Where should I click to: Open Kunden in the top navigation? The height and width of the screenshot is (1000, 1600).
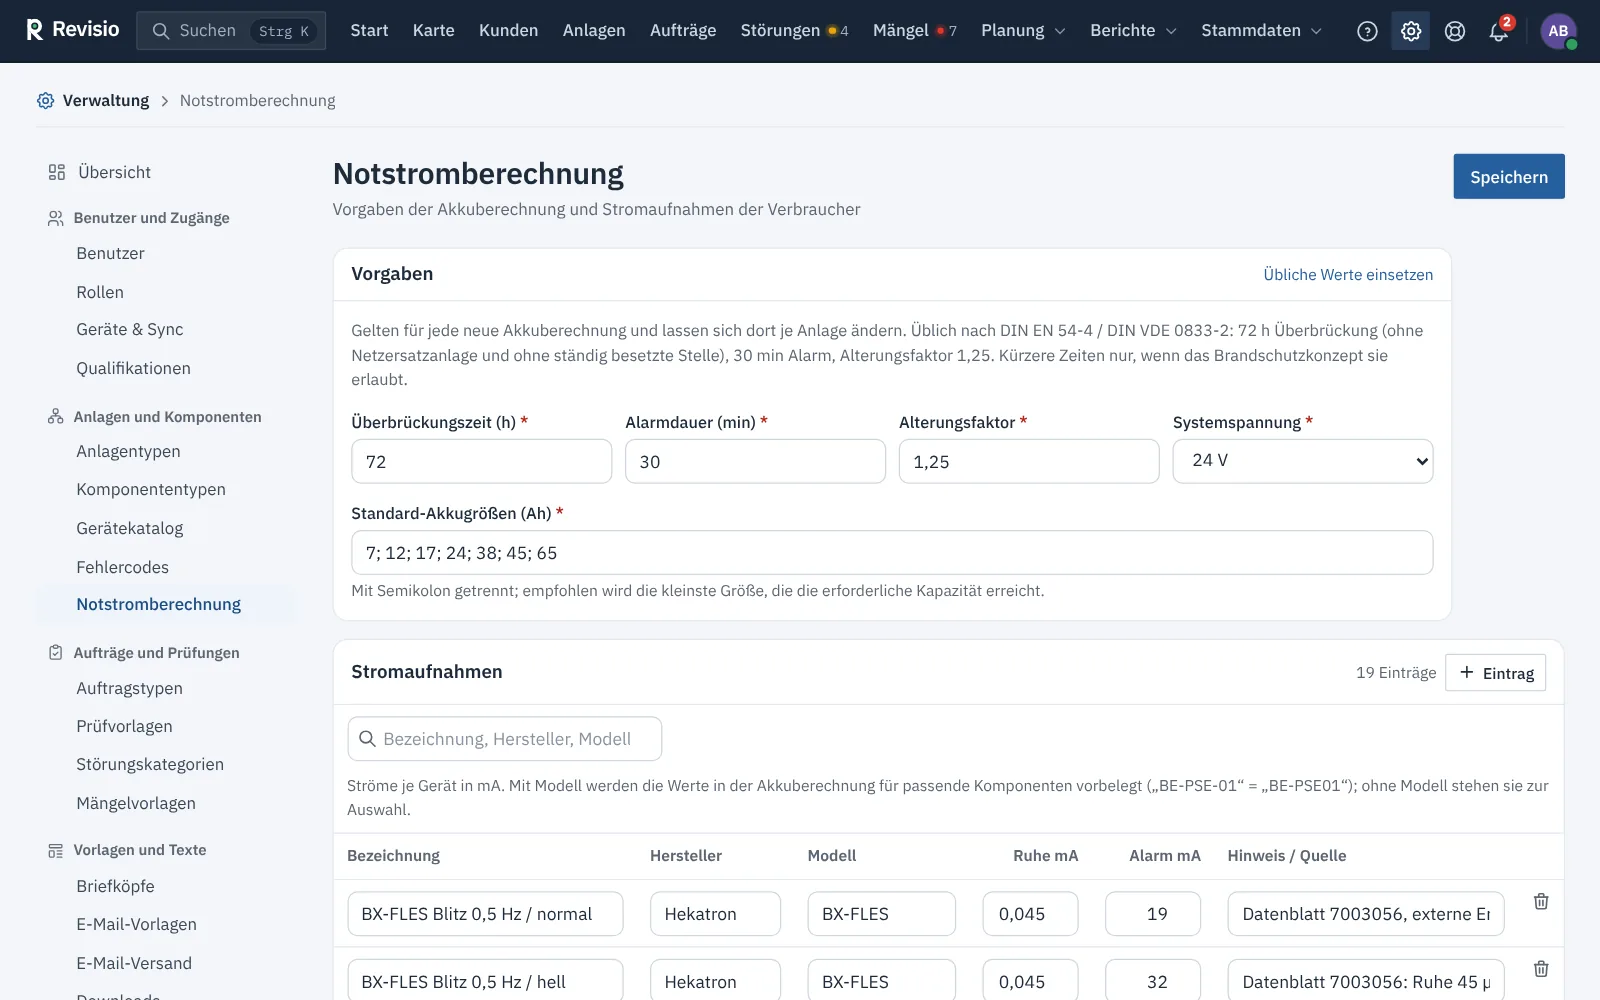[x=508, y=31]
